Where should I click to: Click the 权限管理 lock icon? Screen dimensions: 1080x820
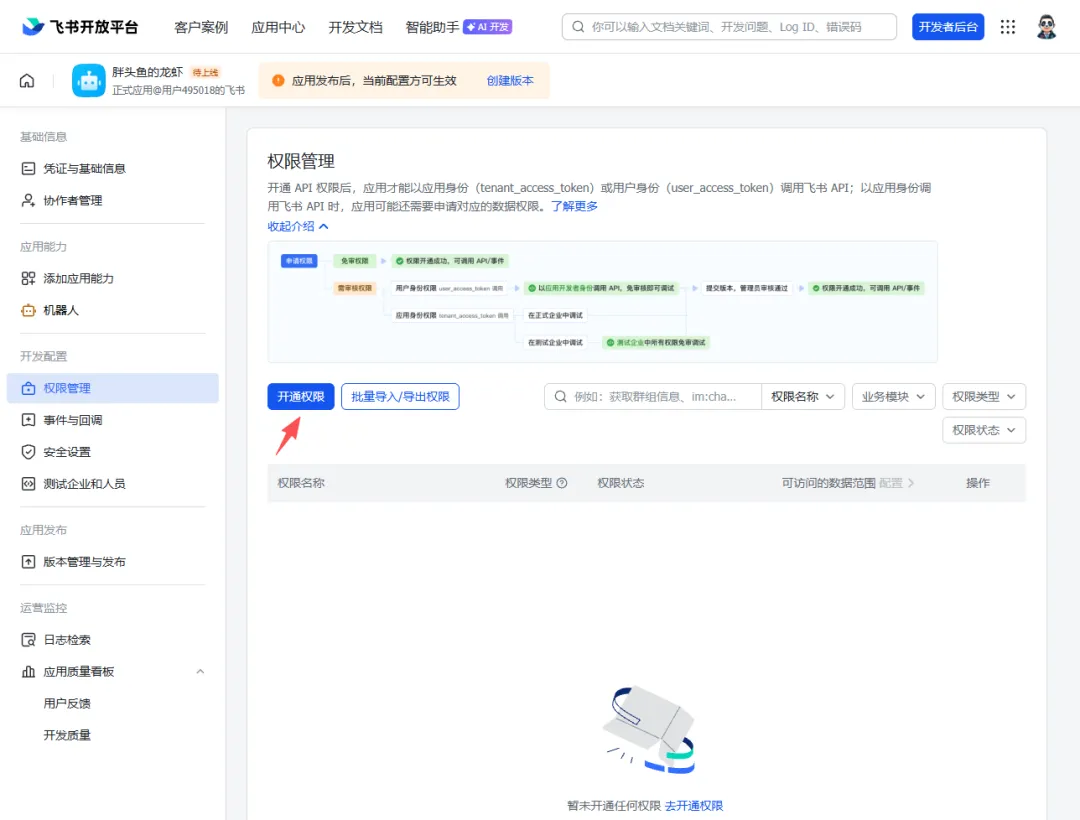pos(28,388)
